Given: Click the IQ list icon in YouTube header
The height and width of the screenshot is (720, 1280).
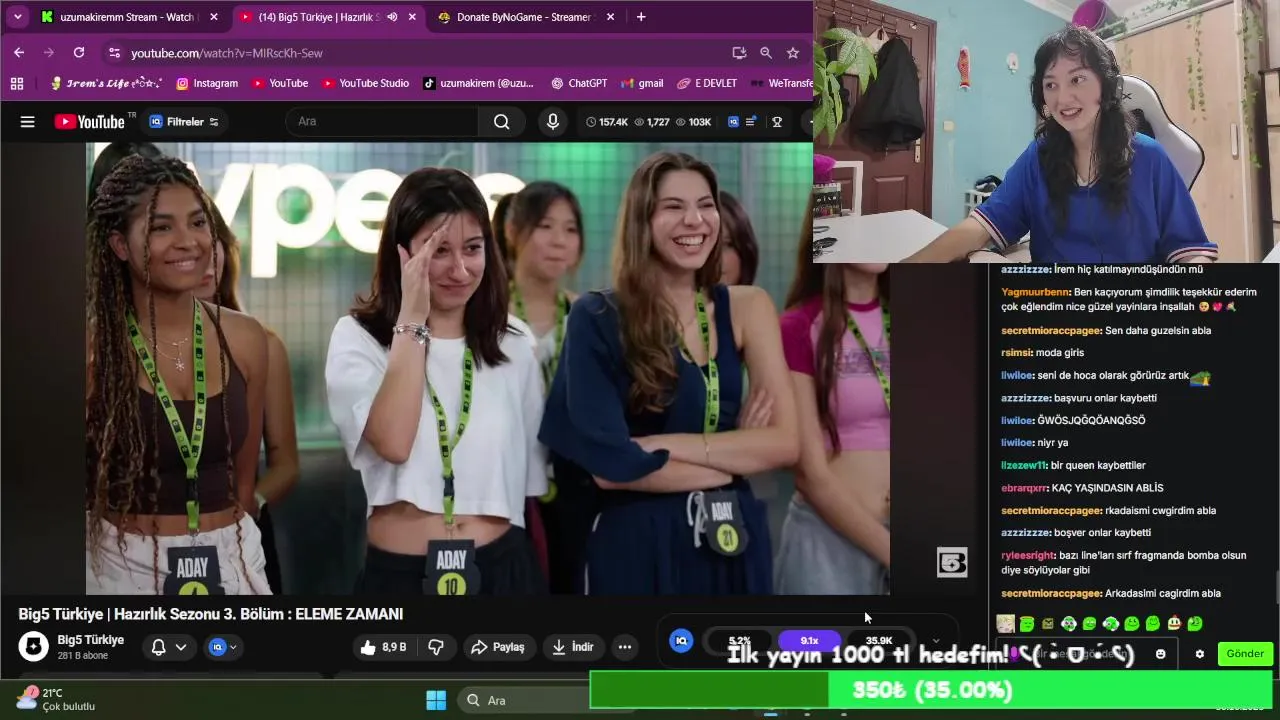Looking at the screenshot, I should click(742, 122).
